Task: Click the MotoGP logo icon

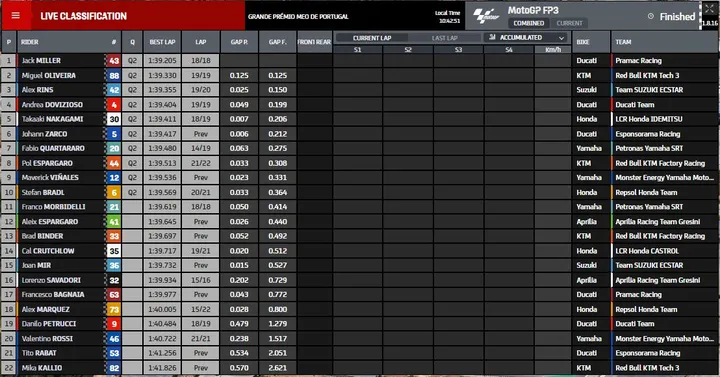Action: click(486, 16)
